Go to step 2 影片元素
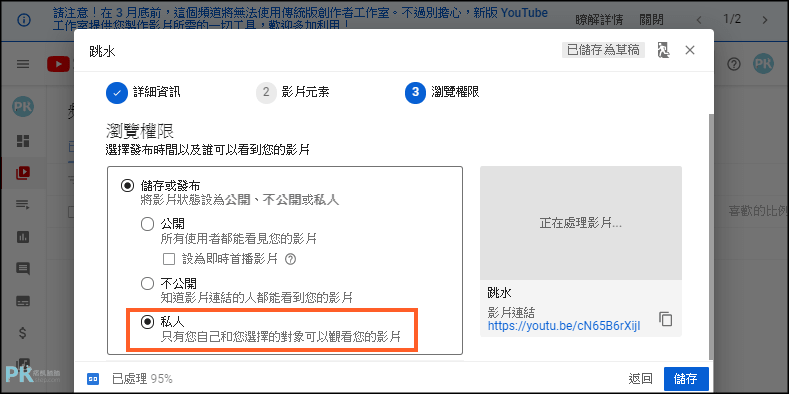789x394 pixels. coord(293,93)
